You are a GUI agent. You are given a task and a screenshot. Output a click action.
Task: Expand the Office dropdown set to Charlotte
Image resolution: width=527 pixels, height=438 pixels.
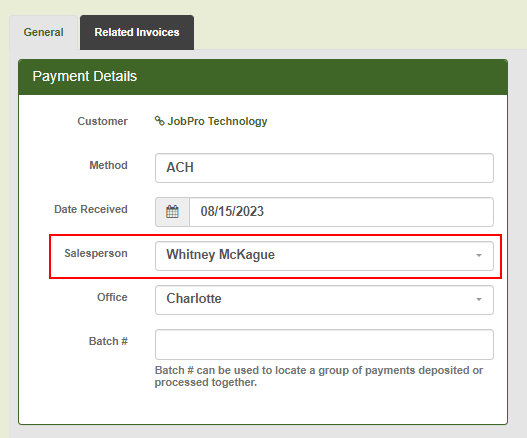point(324,300)
